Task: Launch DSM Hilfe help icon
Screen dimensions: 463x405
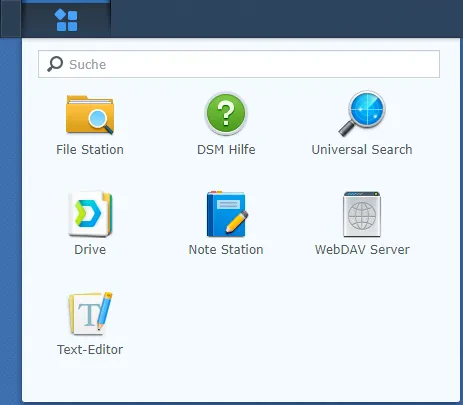Action: coord(226,114)
